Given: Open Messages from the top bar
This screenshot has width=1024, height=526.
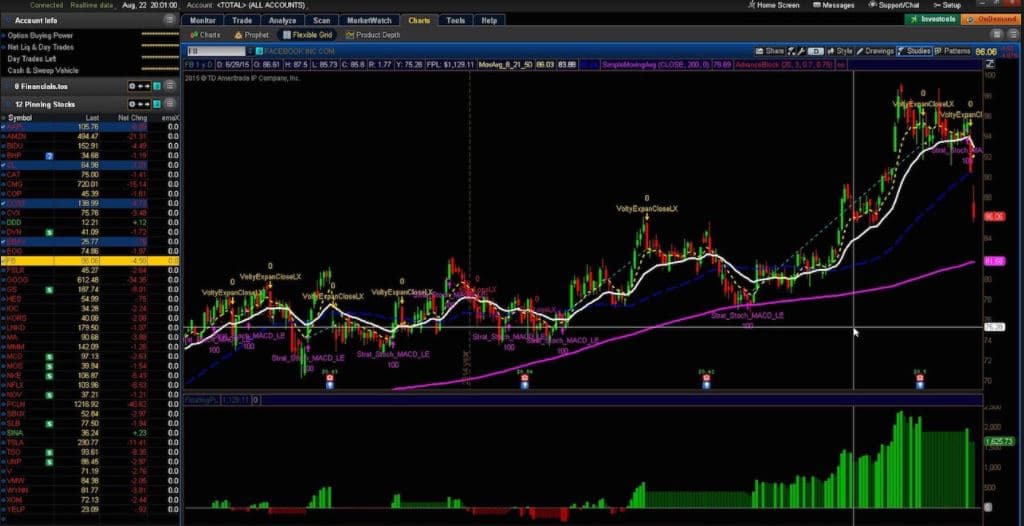Looking at the screenshot, I should coord(834,5).
